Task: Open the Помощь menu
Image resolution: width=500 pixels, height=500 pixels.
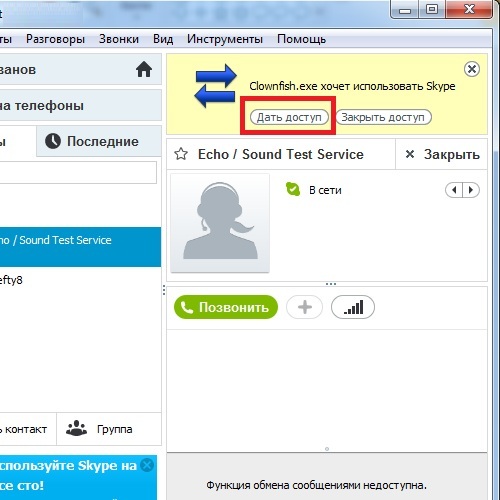Action: coord(301,39)
